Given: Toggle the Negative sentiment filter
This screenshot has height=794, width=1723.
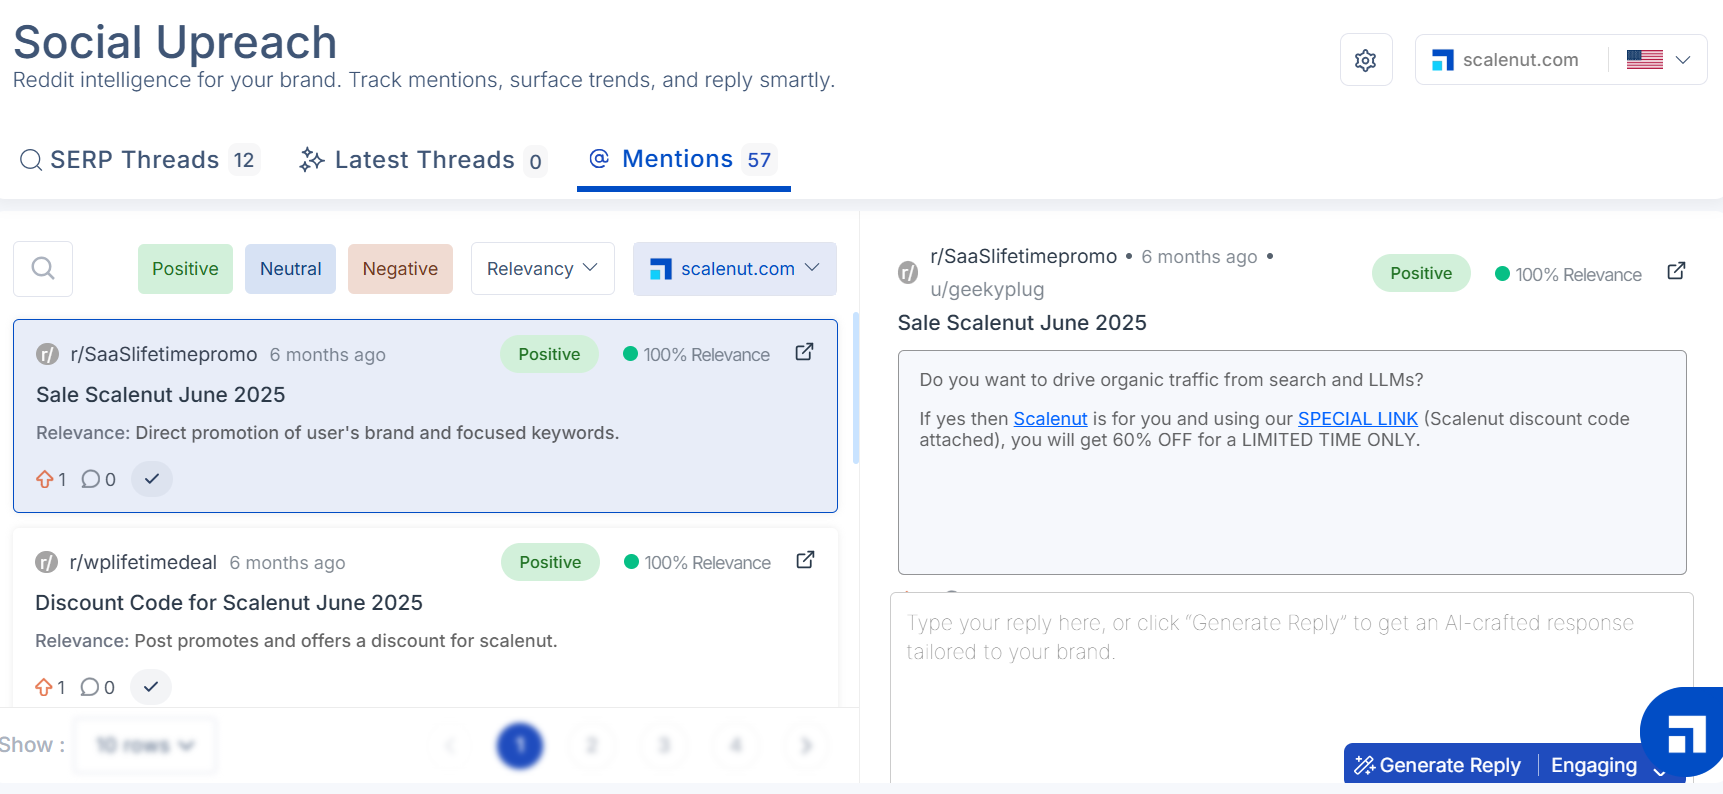Looking at the screenshot, I should pos(400,269).
